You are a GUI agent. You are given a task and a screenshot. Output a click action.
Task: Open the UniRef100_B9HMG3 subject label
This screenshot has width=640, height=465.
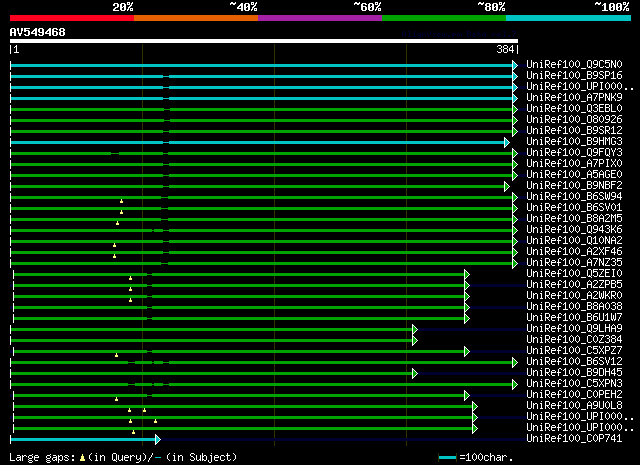click(x=574, y=142)
